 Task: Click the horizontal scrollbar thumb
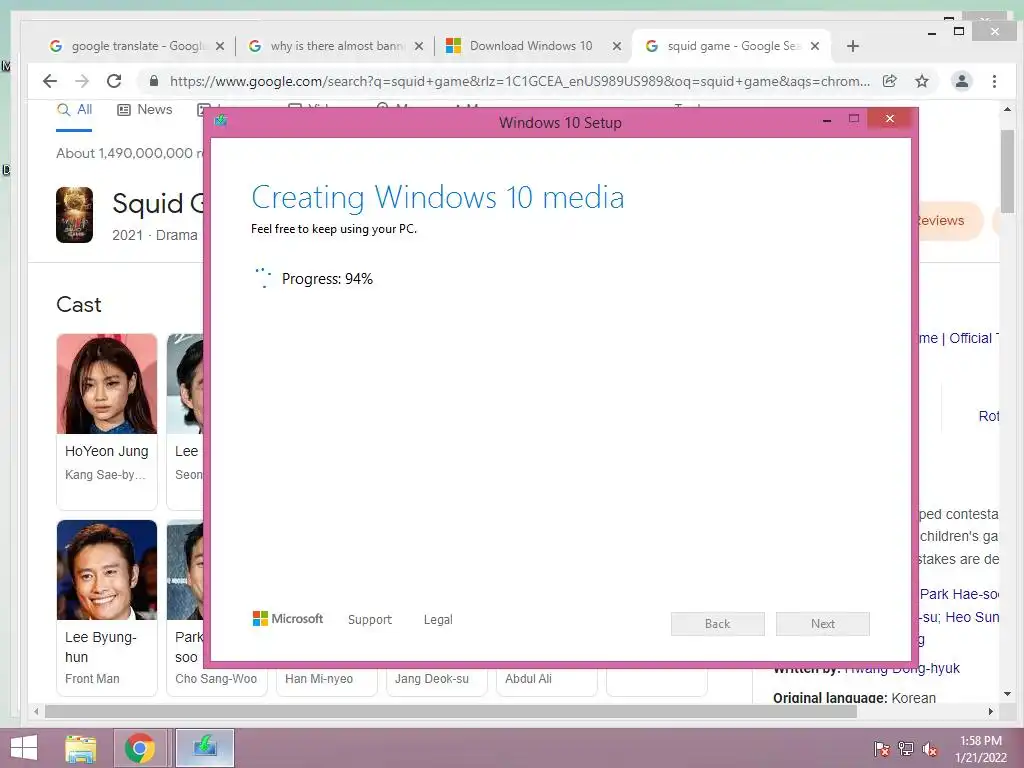[451, 711]
